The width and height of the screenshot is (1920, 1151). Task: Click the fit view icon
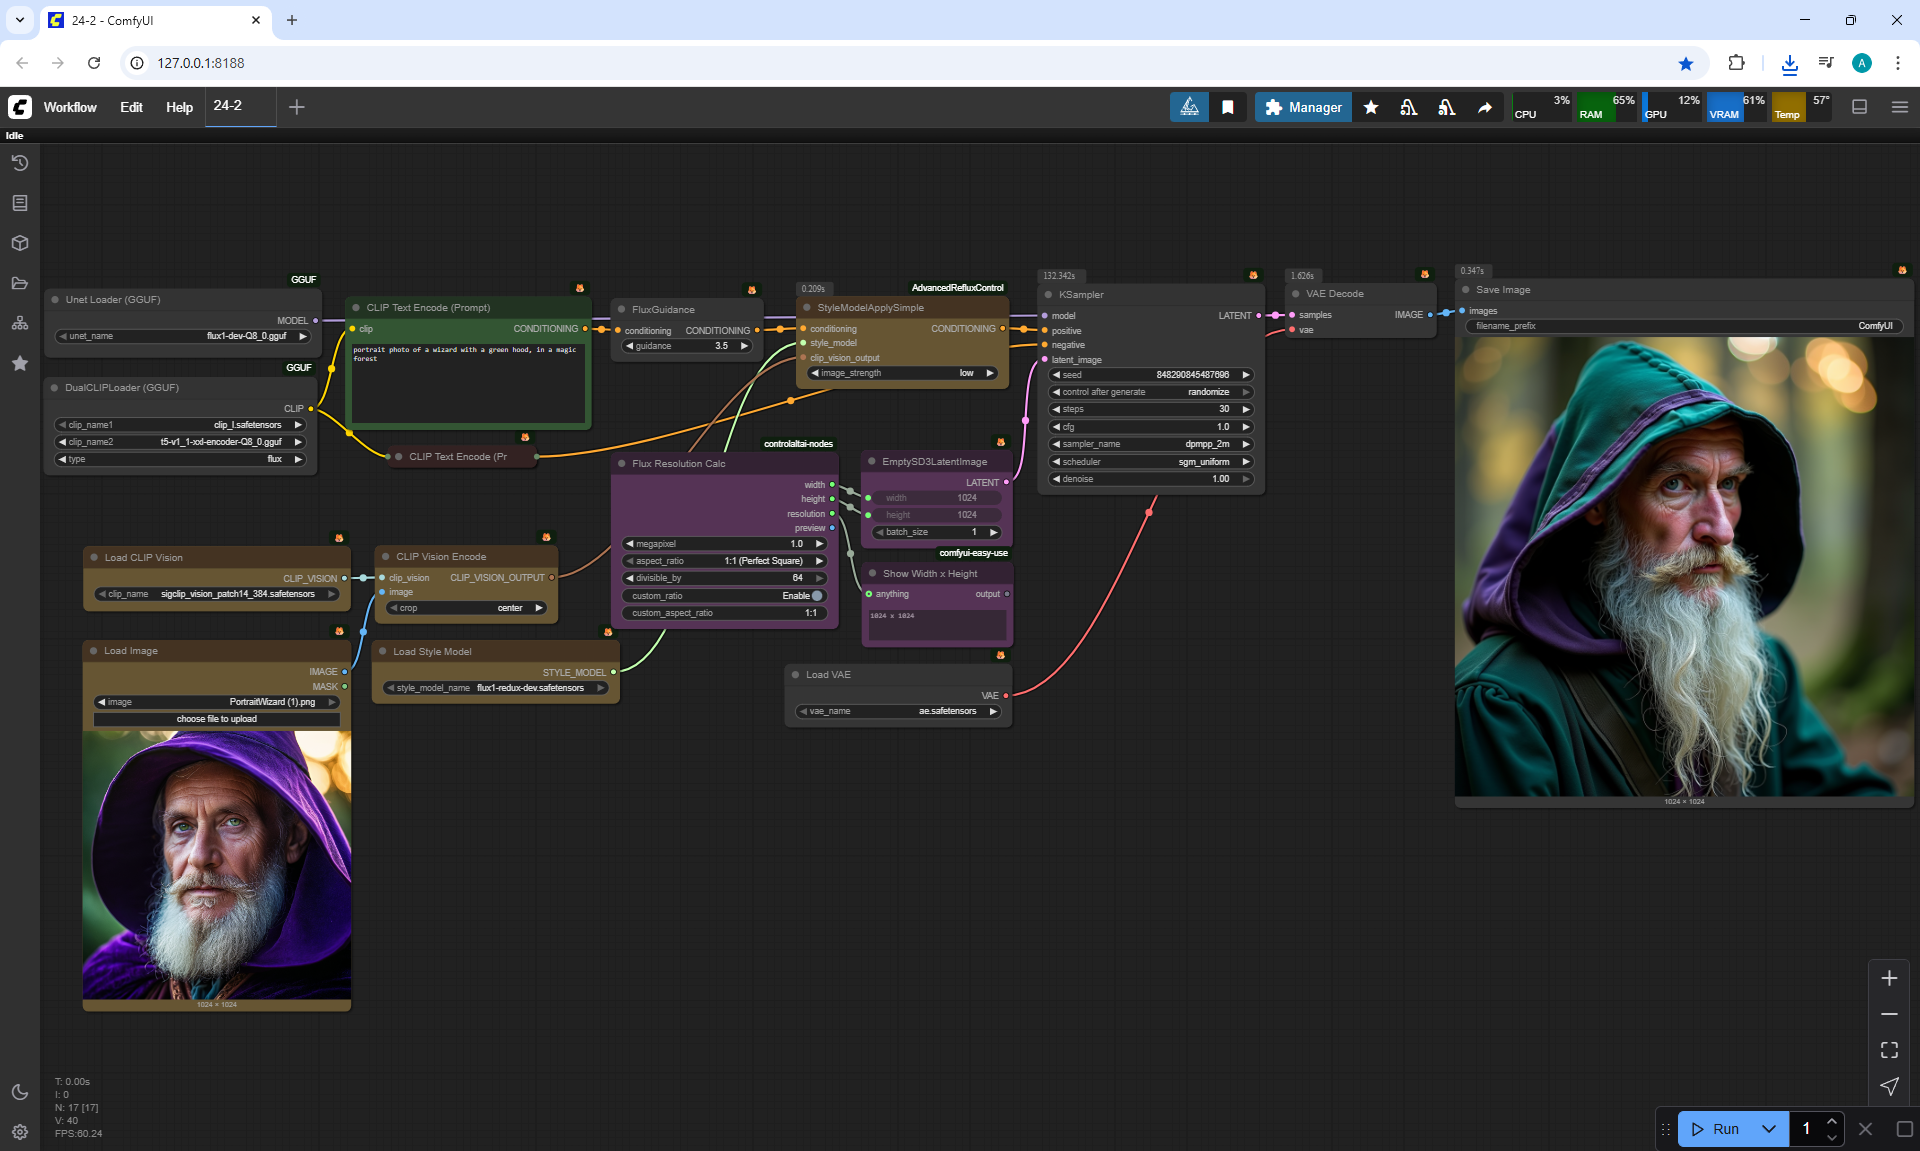pos(1889,1050)
